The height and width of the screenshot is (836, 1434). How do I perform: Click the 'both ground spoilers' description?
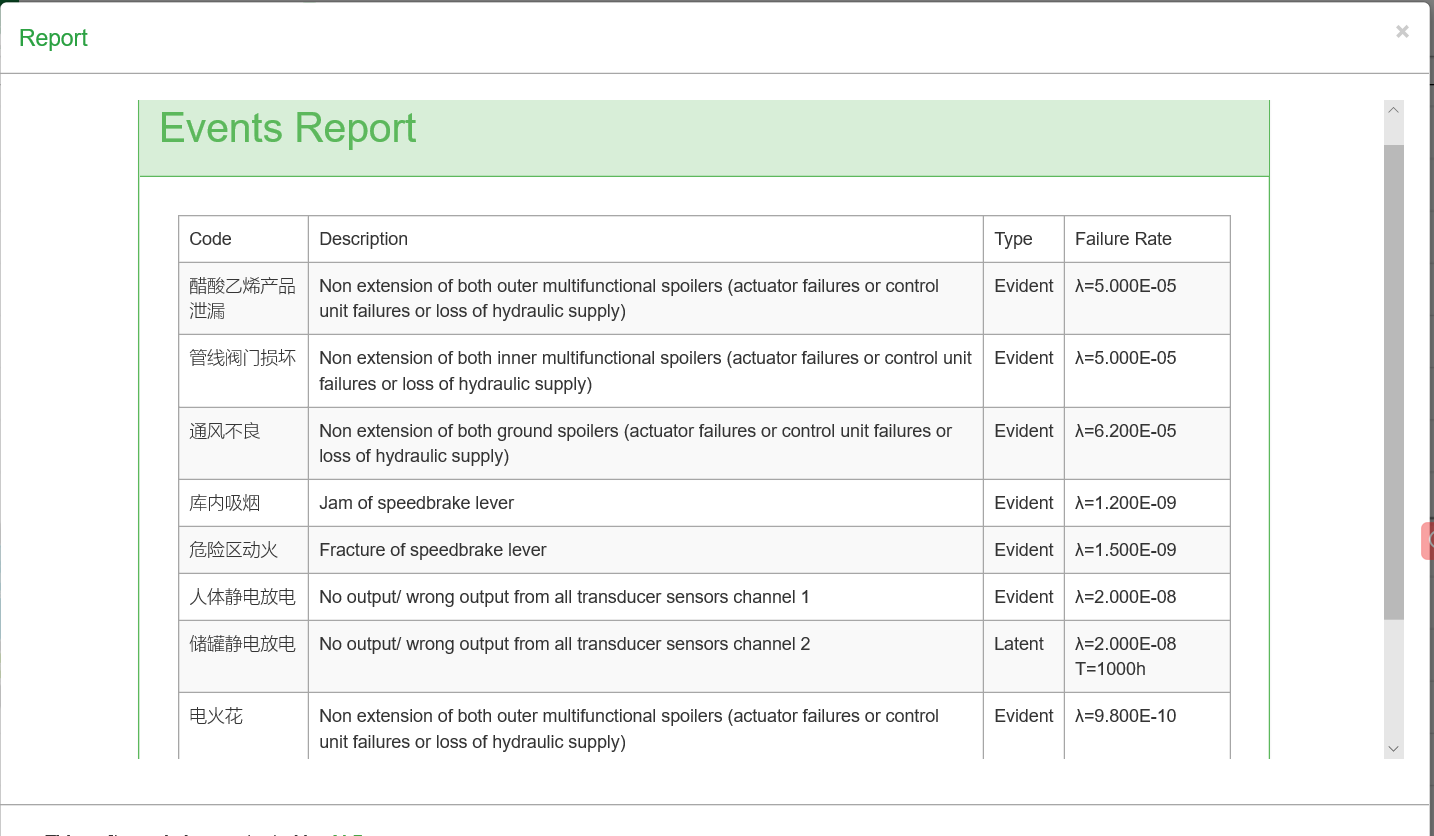click(635, 443)
